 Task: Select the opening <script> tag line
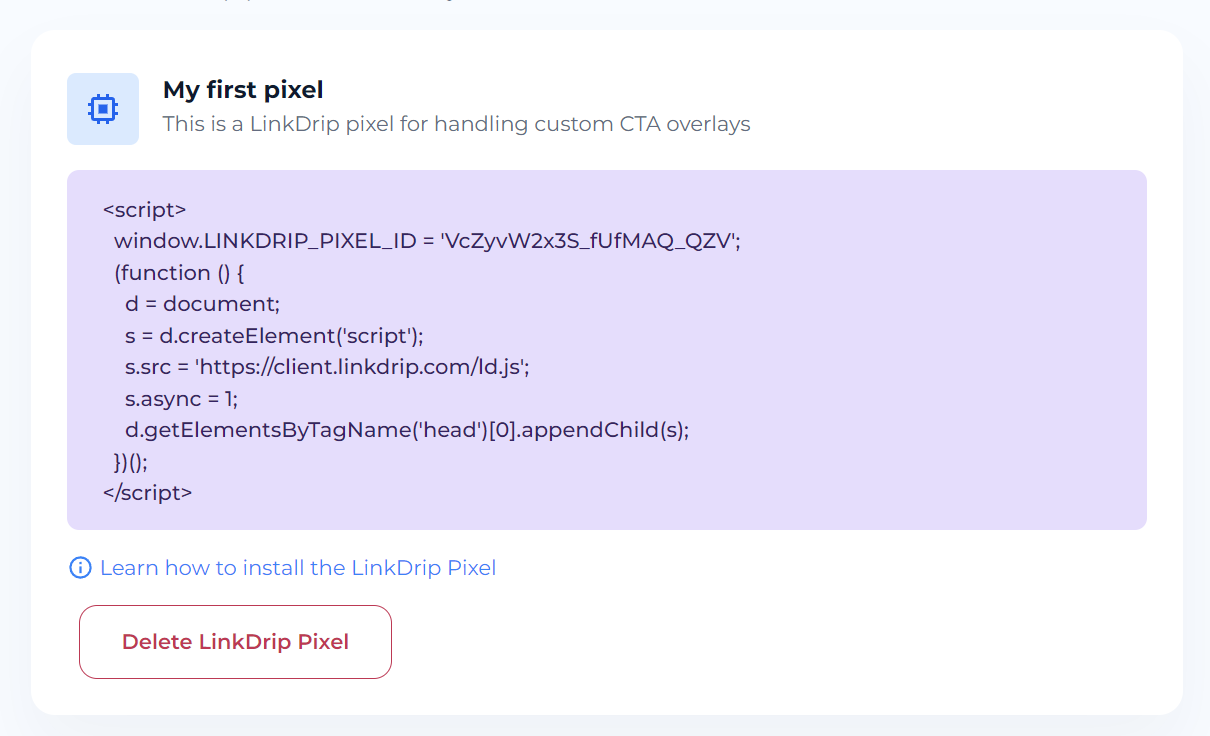[145, 209]
